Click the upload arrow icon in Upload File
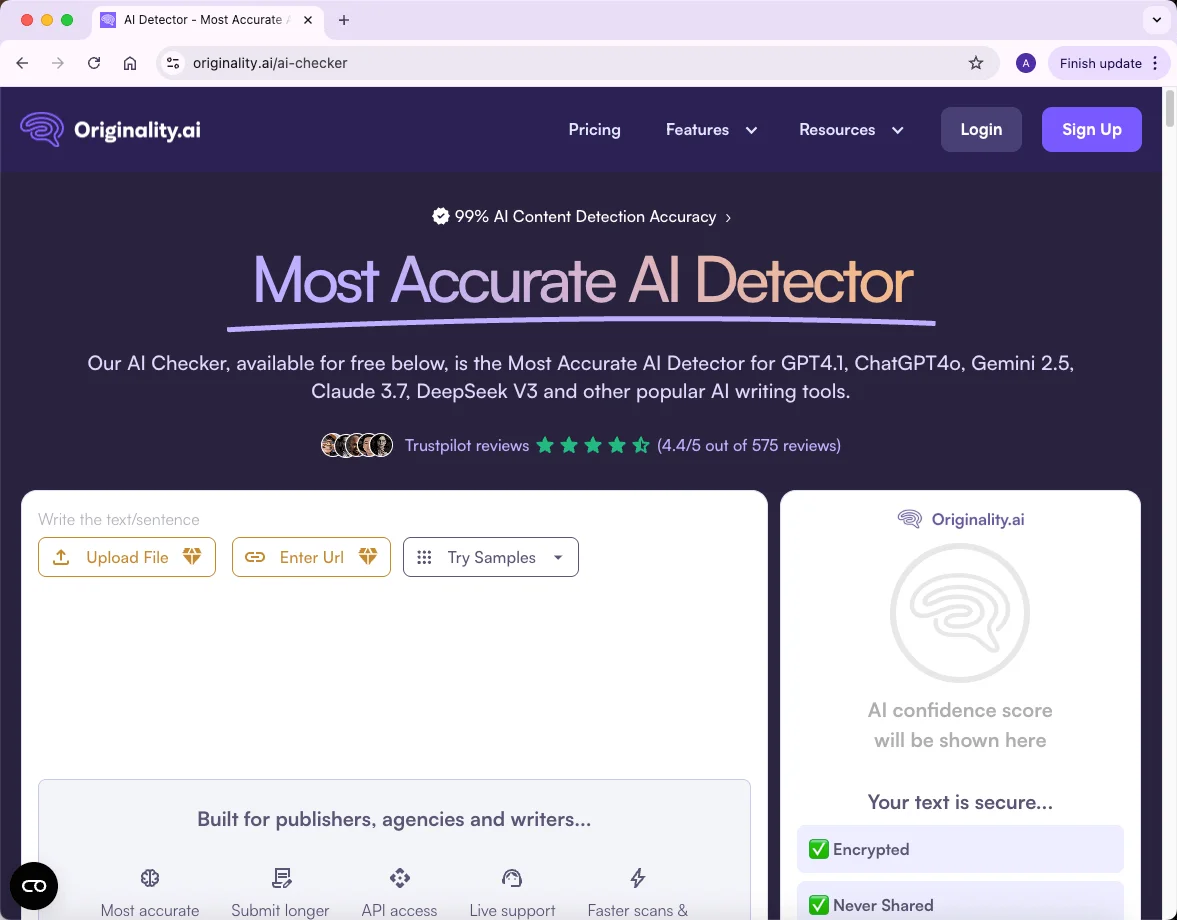 (x=62, y=557)
